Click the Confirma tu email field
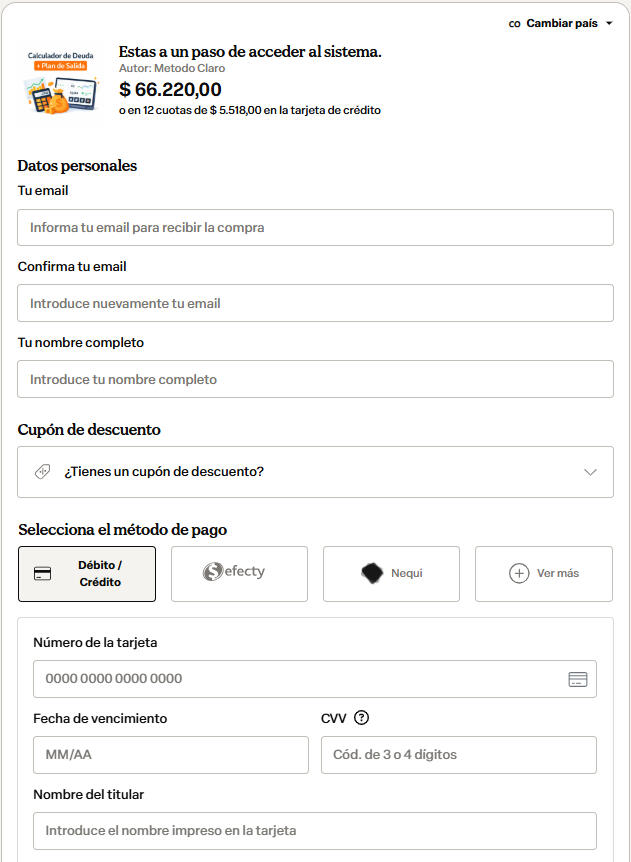 click(x=315, y=304)
